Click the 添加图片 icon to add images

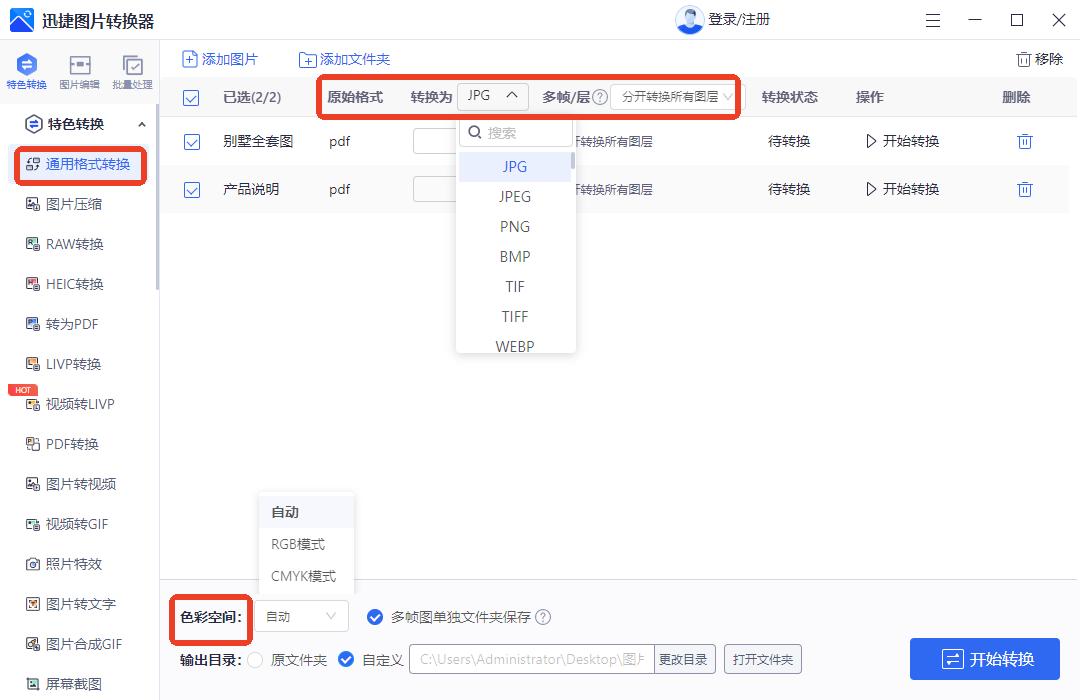tap(220, 59)
